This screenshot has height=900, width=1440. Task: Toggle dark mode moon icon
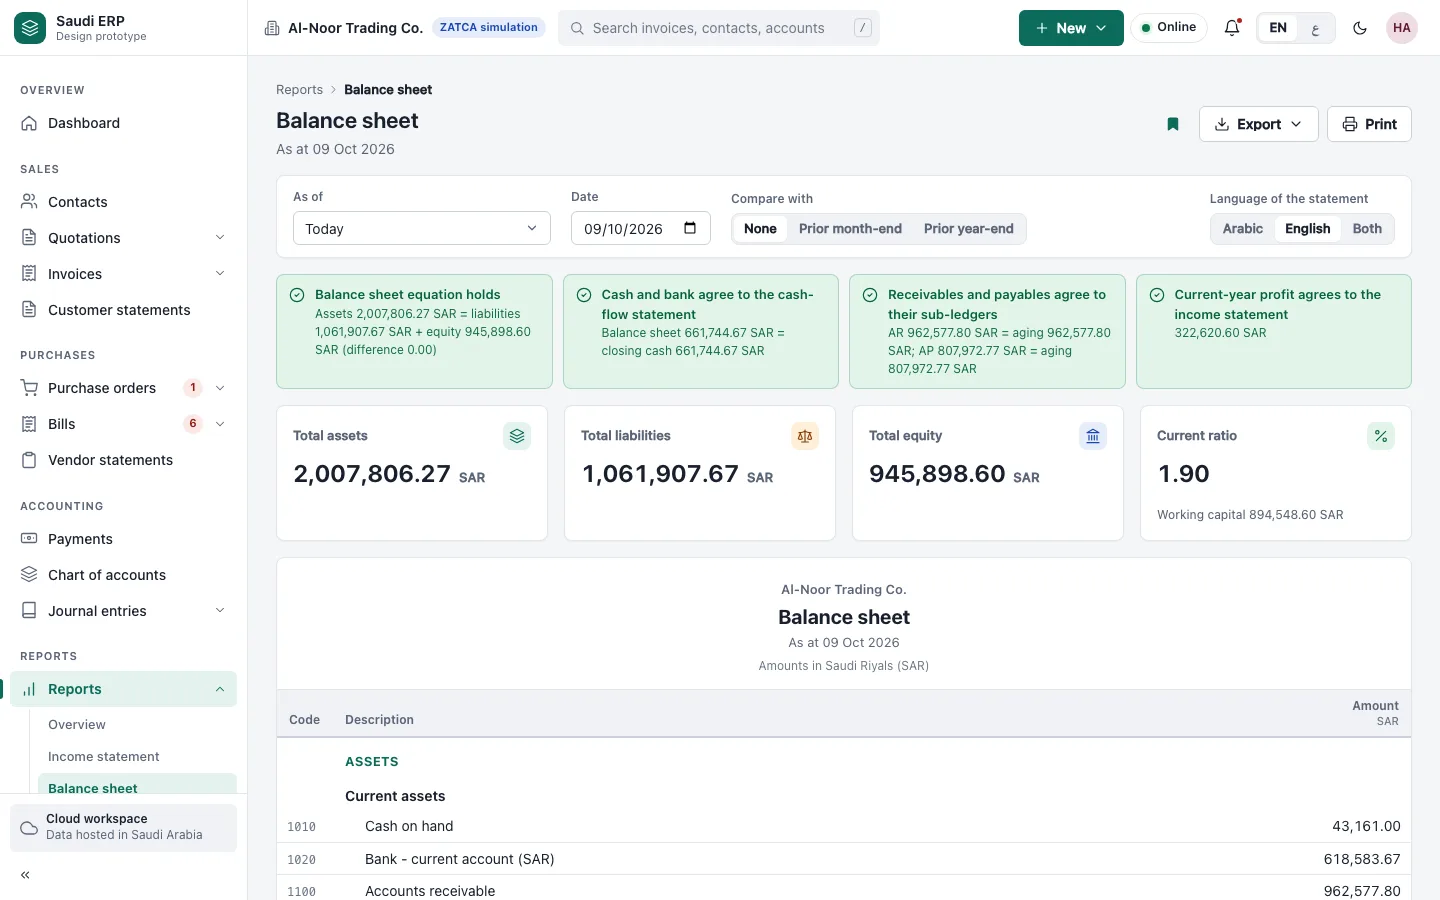coord(1360,28)
